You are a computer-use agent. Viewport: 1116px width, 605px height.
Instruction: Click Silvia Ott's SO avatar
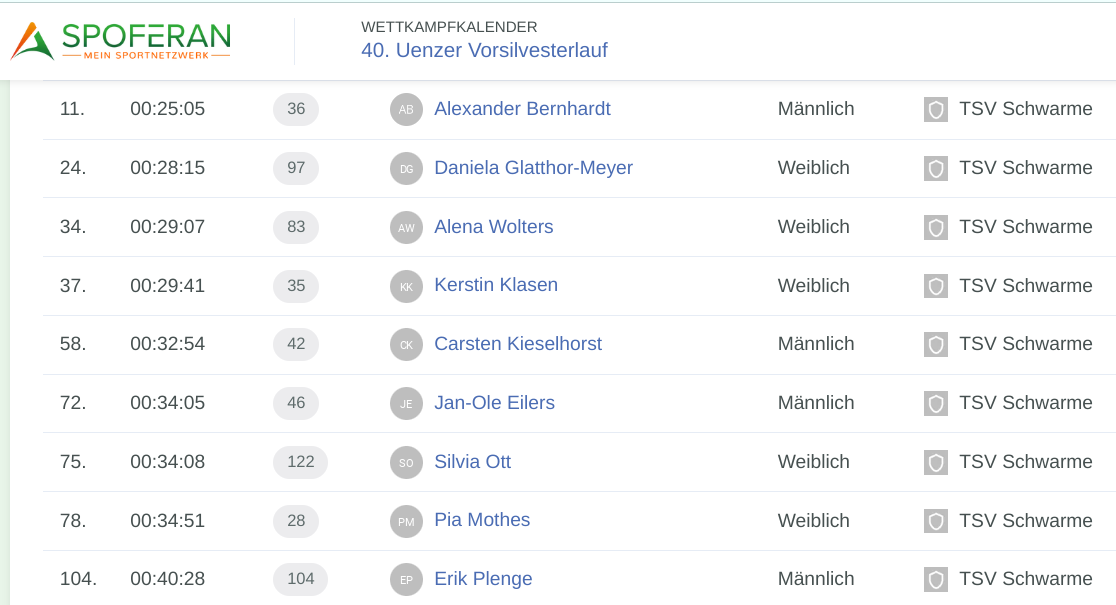[x=406, y=463]
